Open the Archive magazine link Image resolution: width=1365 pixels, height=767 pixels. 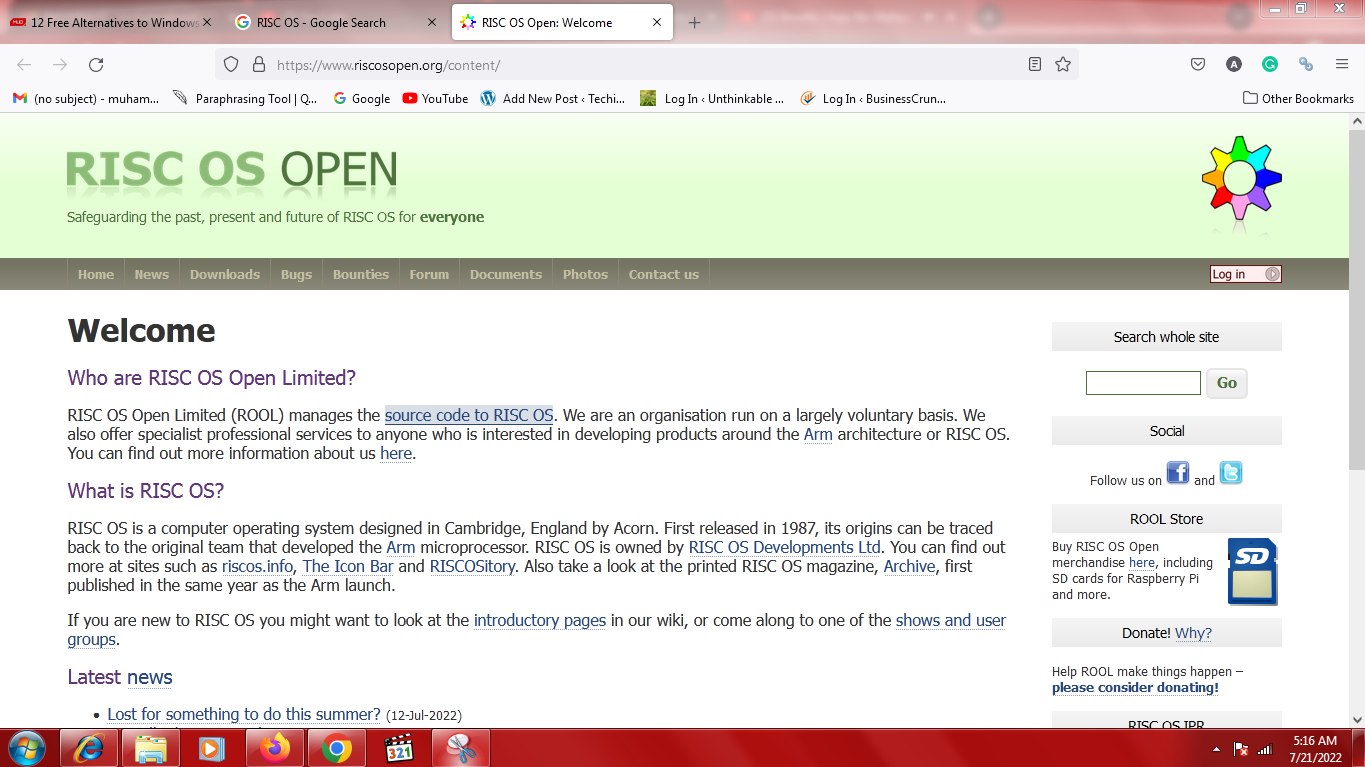pos(910,566)
